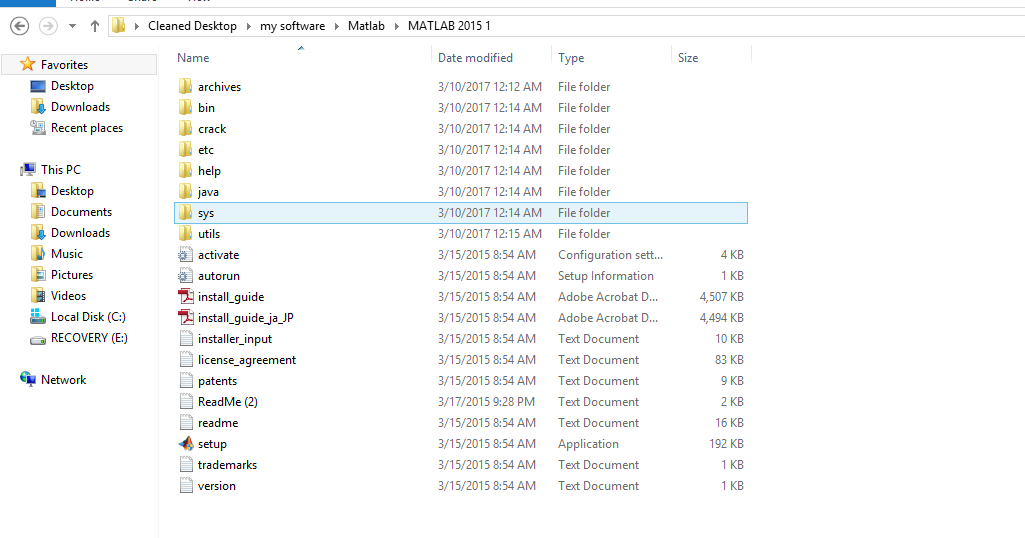Select the activate configuration file icon
The height and width of the screenshot is (538, 1025).
186,254
